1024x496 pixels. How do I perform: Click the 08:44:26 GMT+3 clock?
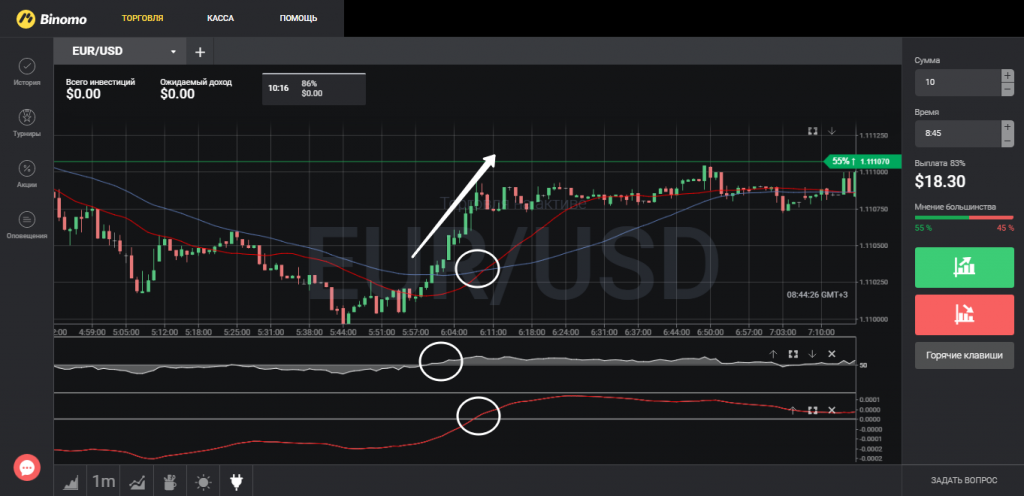coord(817,295)
